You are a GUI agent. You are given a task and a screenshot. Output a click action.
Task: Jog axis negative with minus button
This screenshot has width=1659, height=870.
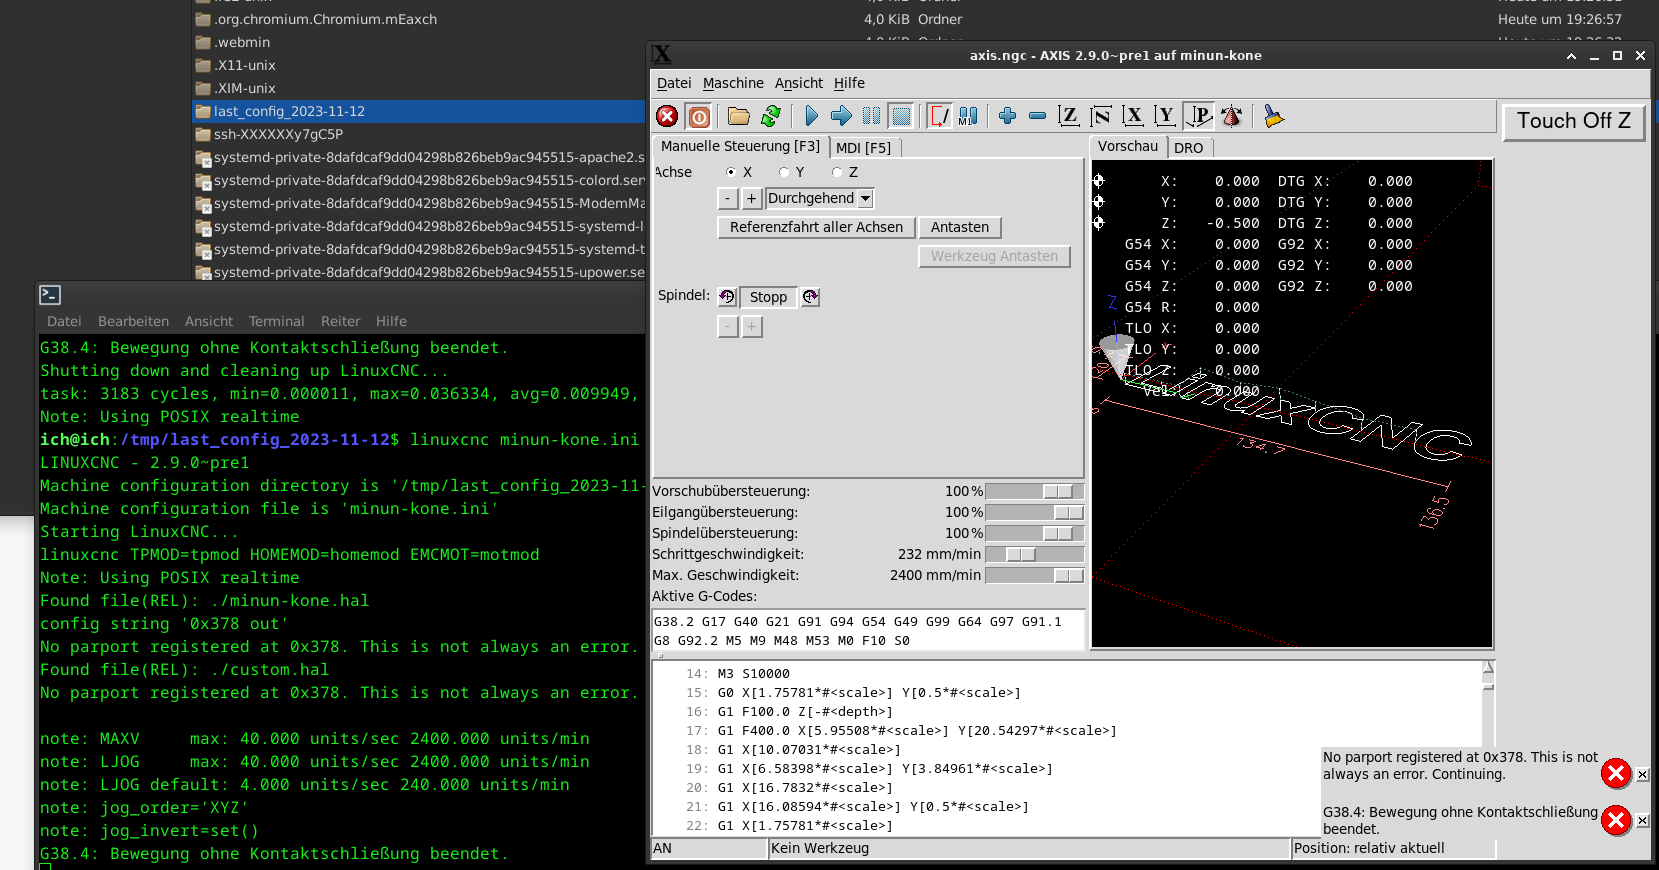coord(728,198)
